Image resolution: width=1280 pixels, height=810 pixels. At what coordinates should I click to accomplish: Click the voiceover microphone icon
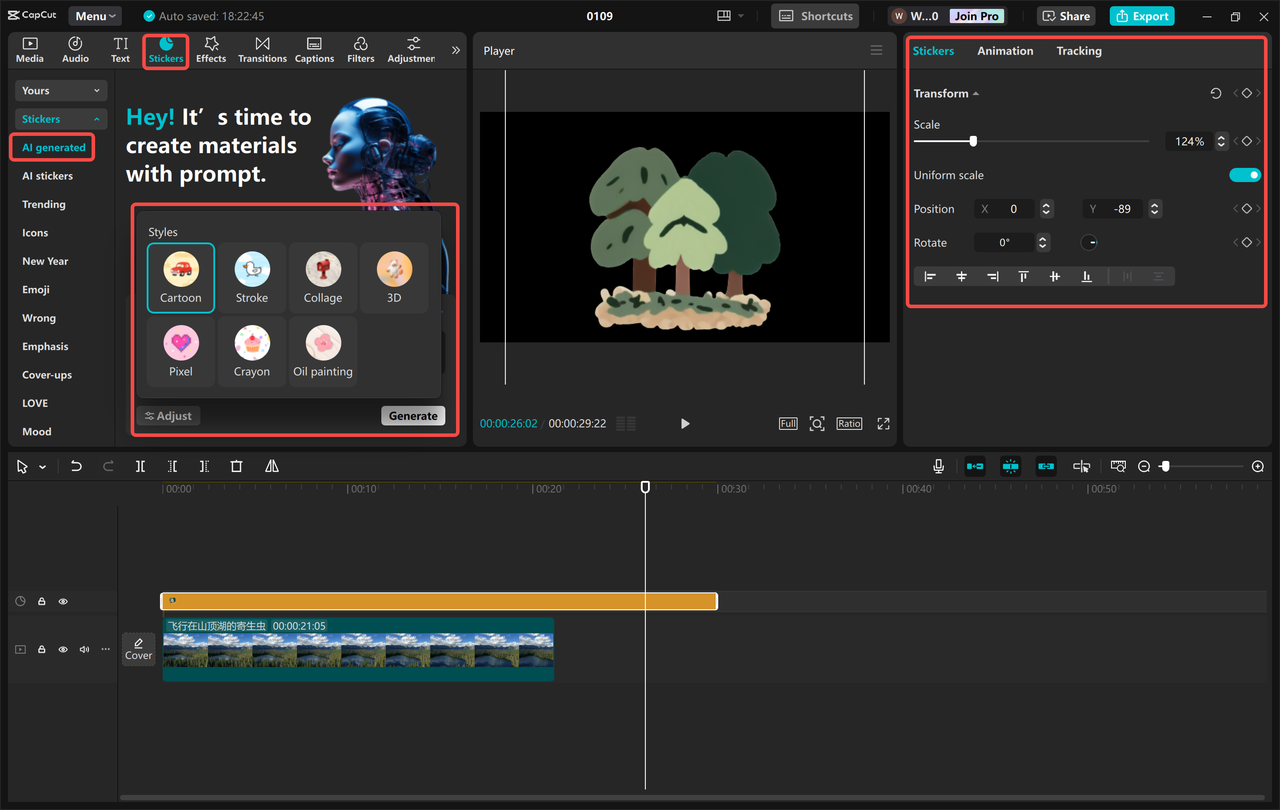[x=938, y=466]
